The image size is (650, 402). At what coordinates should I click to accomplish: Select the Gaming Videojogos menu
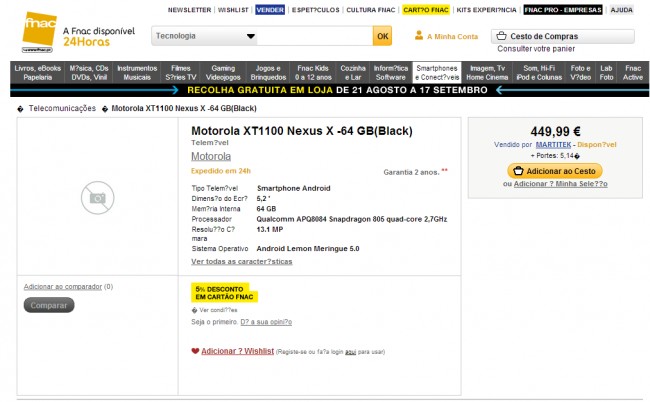pos(223,73)
